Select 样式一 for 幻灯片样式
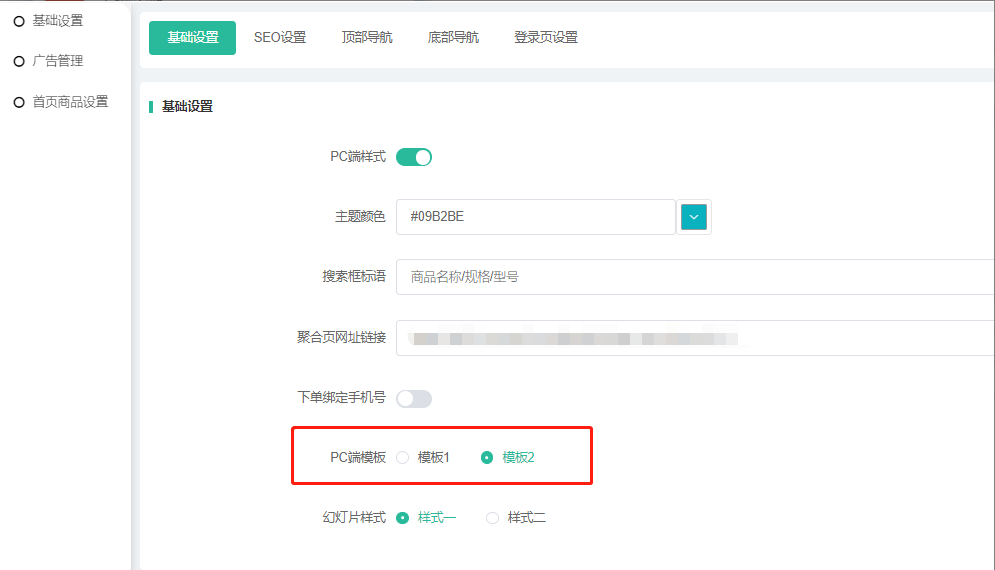The image size is (995, 570). click(x=403, y=518)
